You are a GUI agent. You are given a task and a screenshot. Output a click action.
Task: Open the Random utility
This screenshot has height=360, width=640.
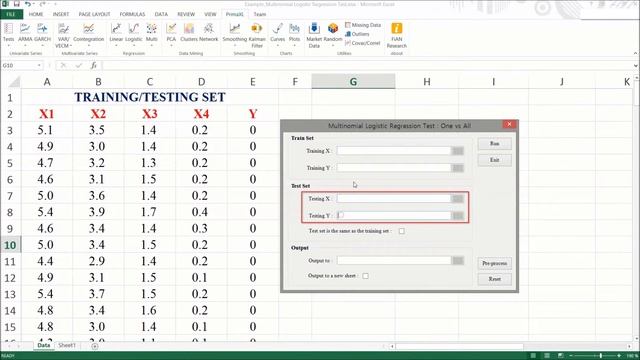[x=333, y=33]
